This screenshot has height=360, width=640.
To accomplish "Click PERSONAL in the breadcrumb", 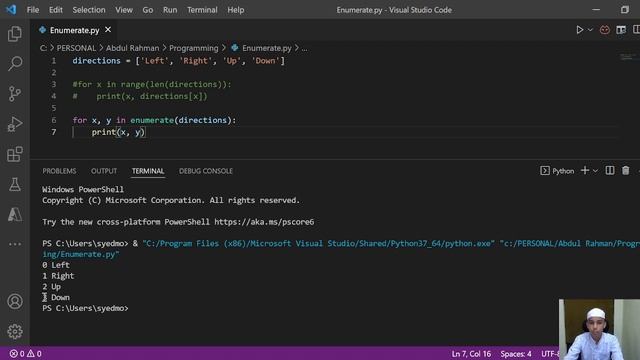I will 76,48.
